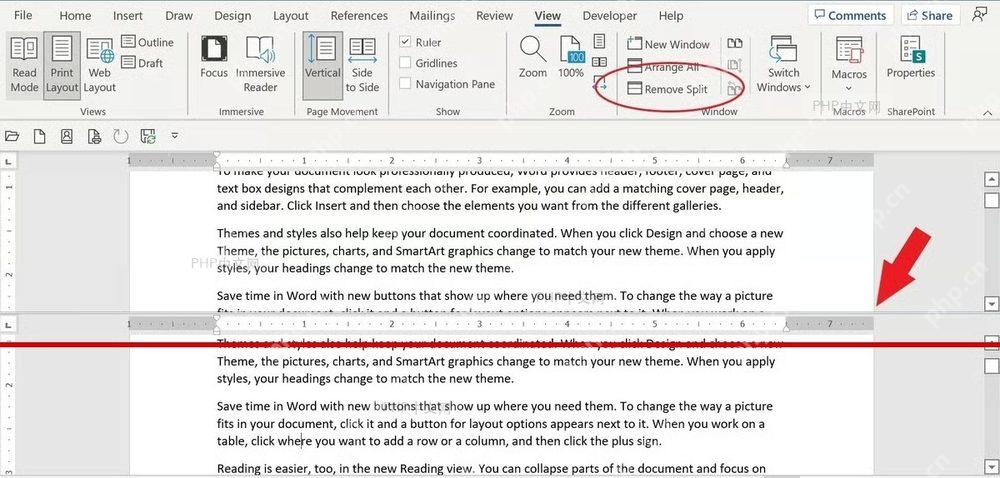
Task: Click upper pane scroll down arrow
Action: tap(991, 303)
